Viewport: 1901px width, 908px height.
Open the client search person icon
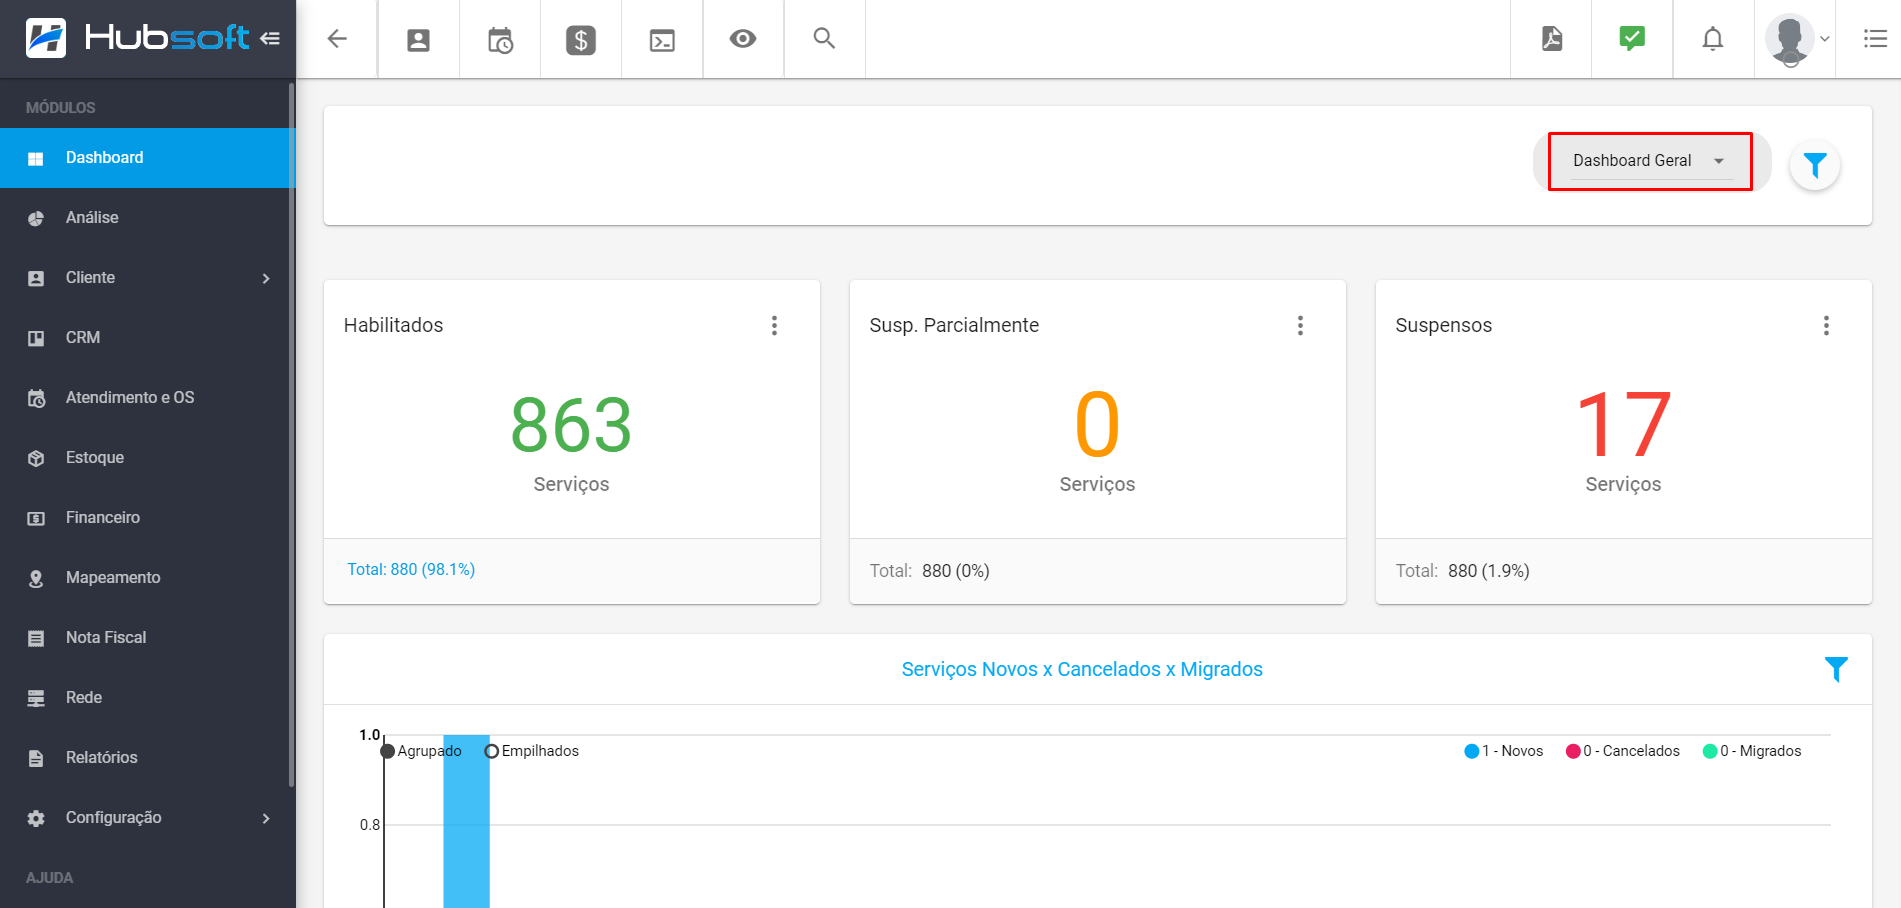pyautogui.click(x=418, y=38)
